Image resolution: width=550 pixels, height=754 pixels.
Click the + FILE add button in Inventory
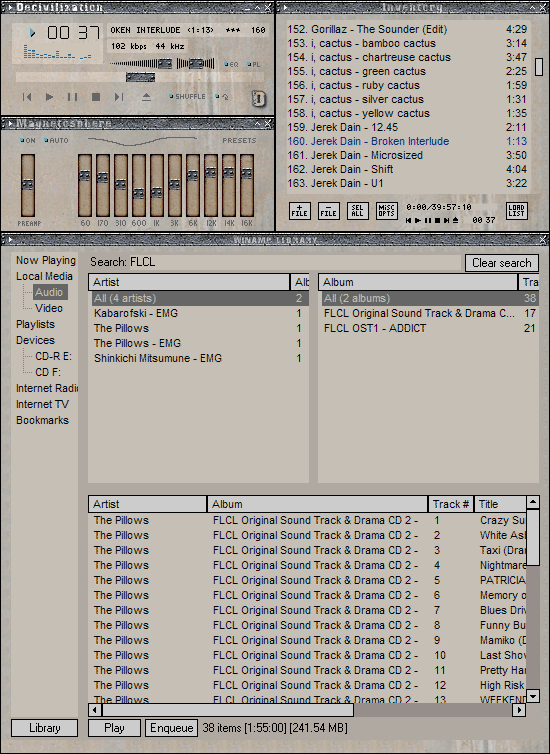300,211
